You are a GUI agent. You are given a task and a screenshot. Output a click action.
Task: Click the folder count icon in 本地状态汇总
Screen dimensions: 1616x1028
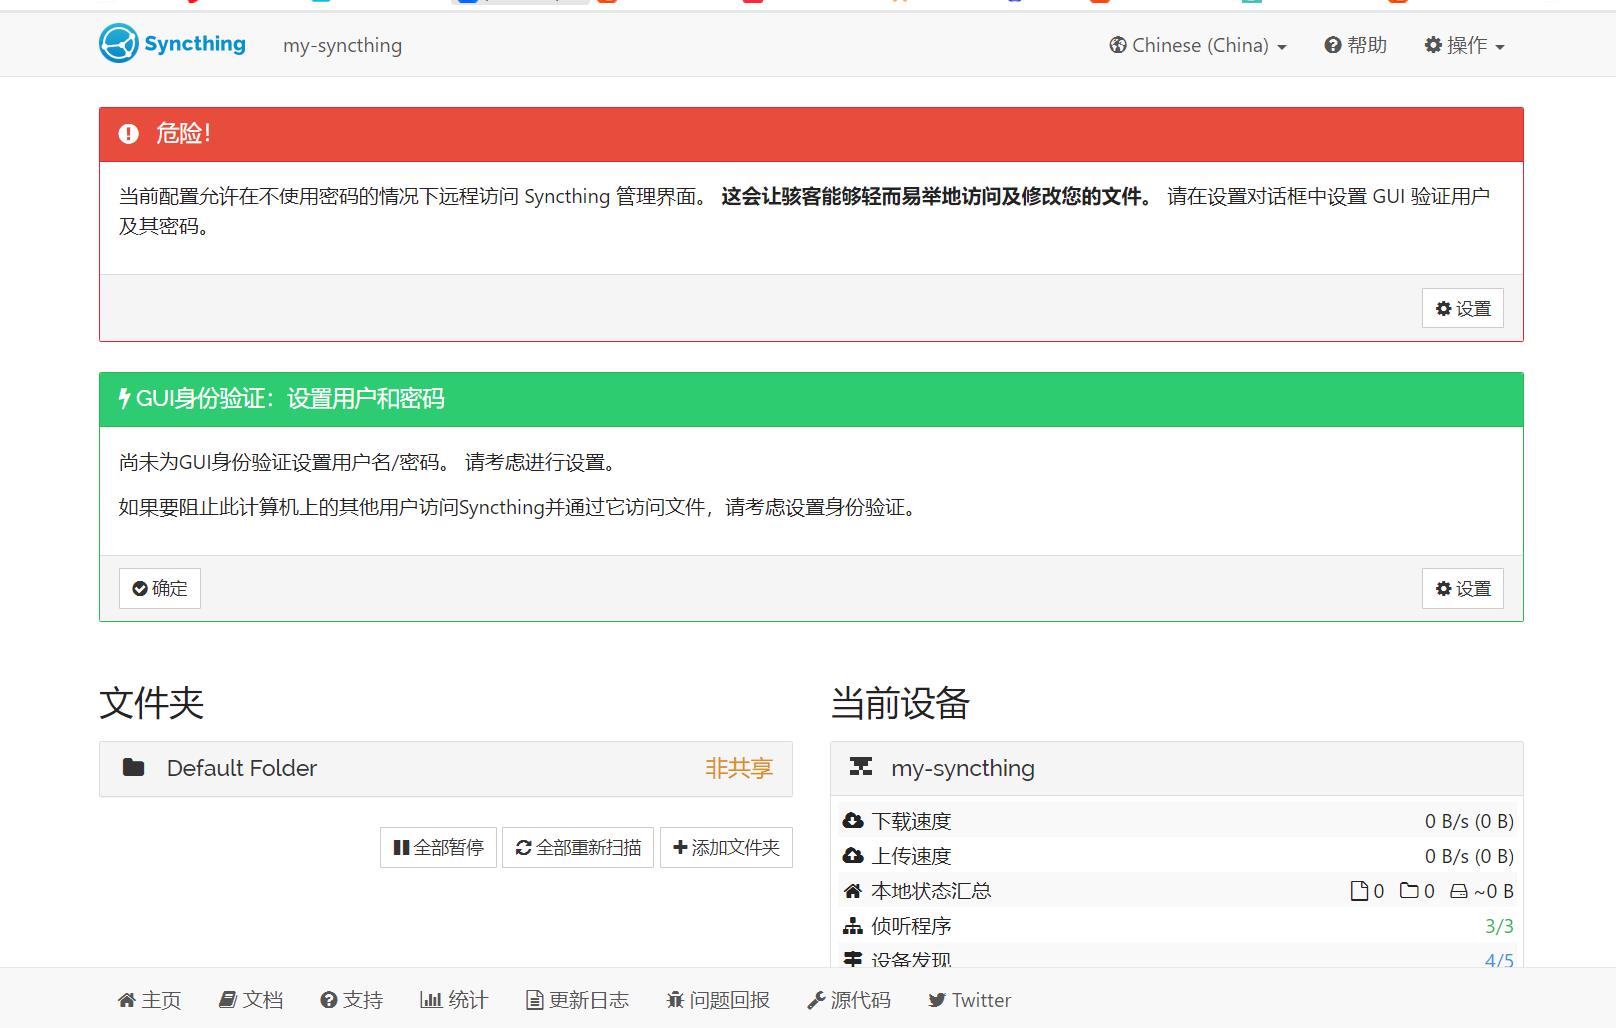pyautogui.click(x=1409, y=891)
